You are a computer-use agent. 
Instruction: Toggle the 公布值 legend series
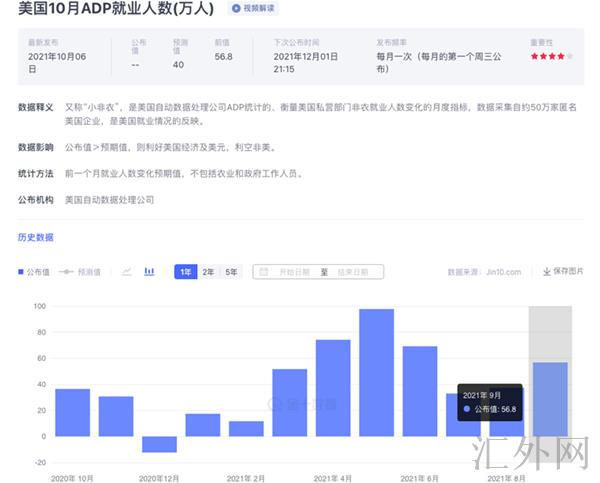click(35, 272)
